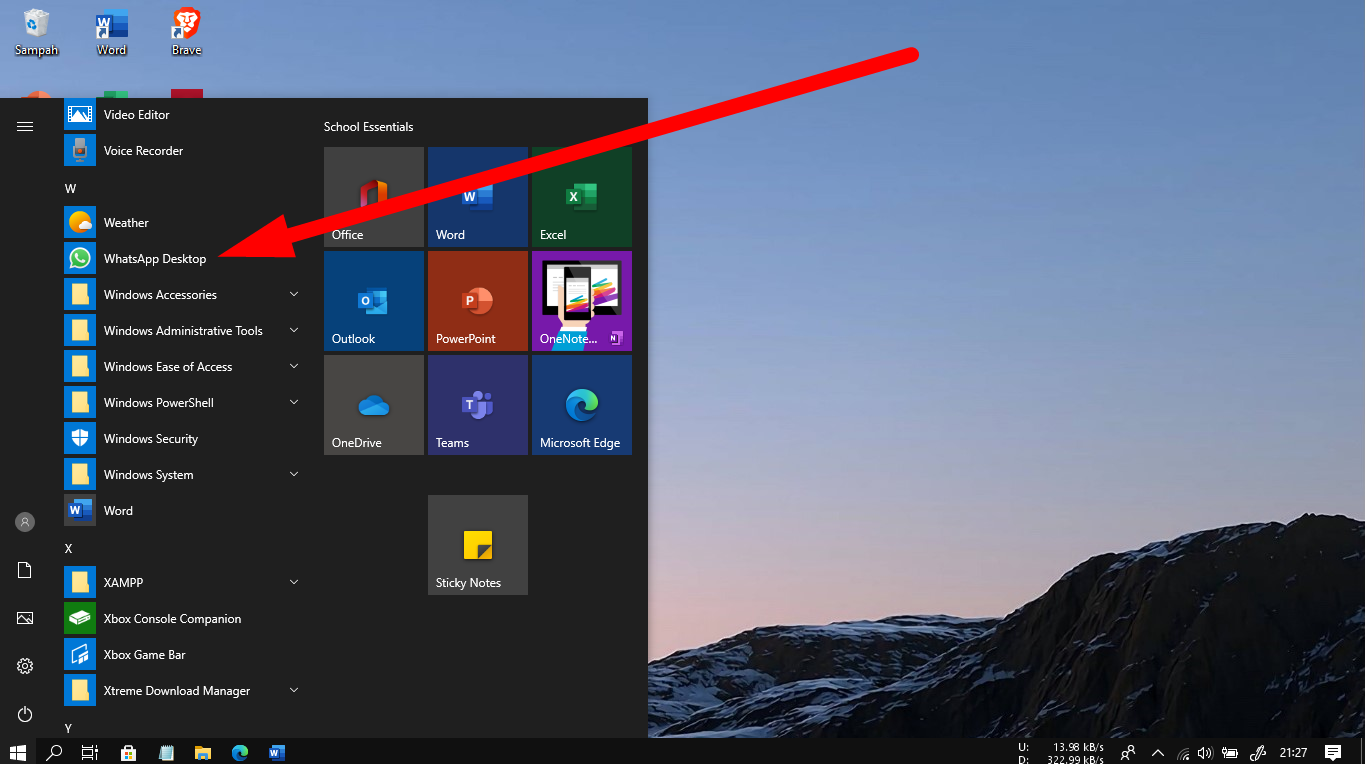Open the Weather app entry
1365x764 pixels.
(180, 223)
